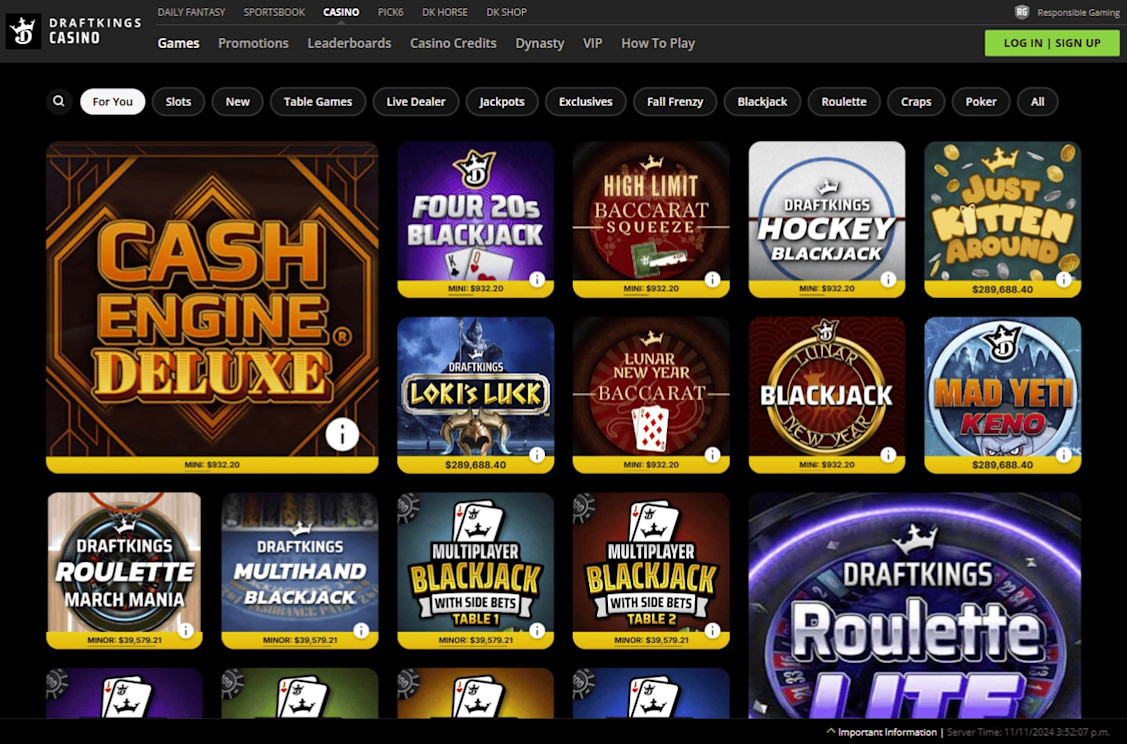Launch the Lunar New Year Baccarat tile
Image resolution: width=1127 pixels, height=744 pixels.
651,395
